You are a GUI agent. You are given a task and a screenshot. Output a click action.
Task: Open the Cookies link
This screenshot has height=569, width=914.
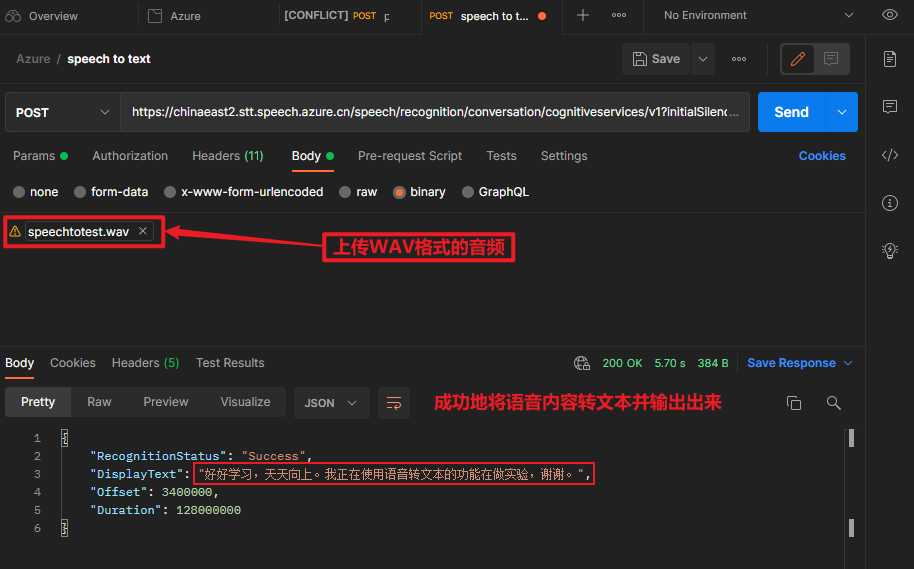(822, 156)
